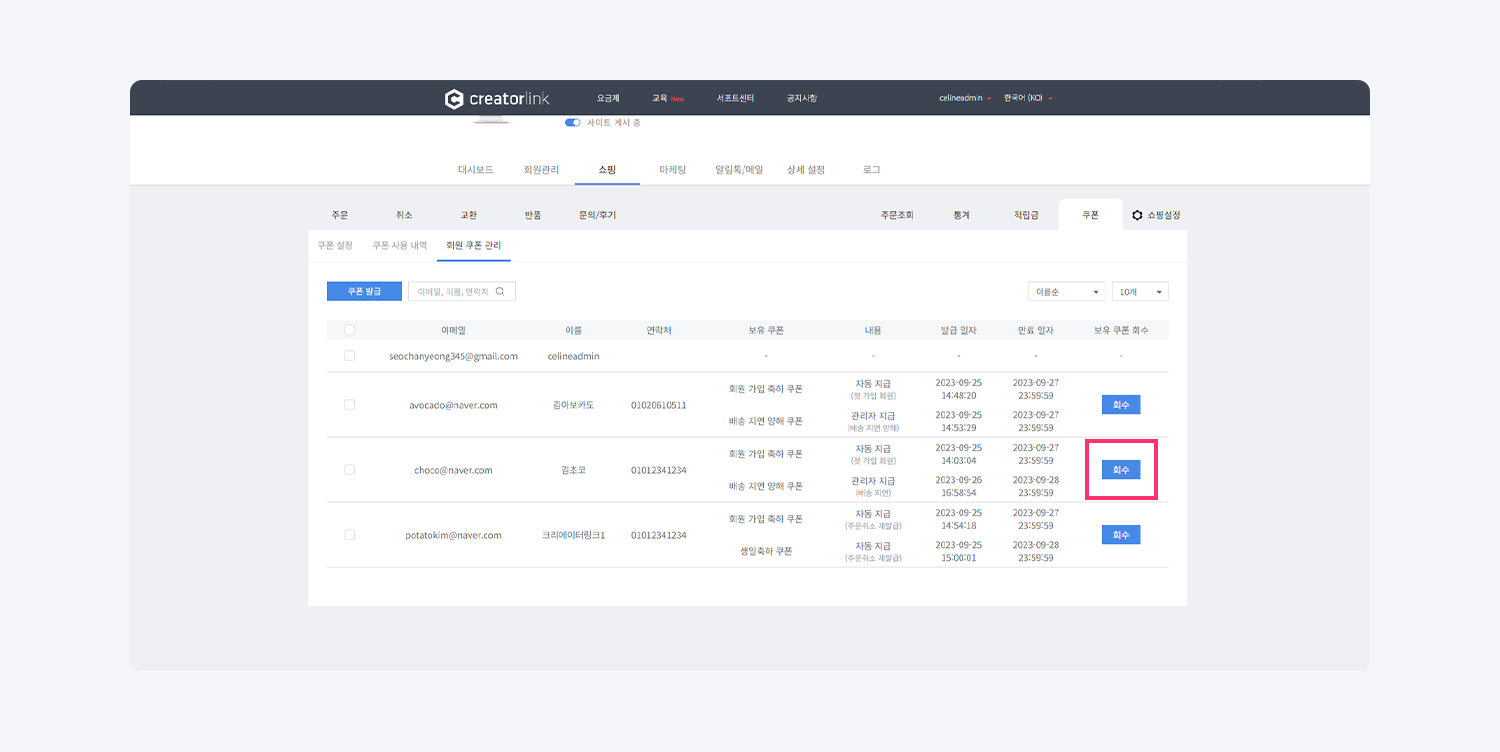Open 서포트센터 in the top menu
The width and height of the screenshot is (1500, 752).
(x=735, y=99)
